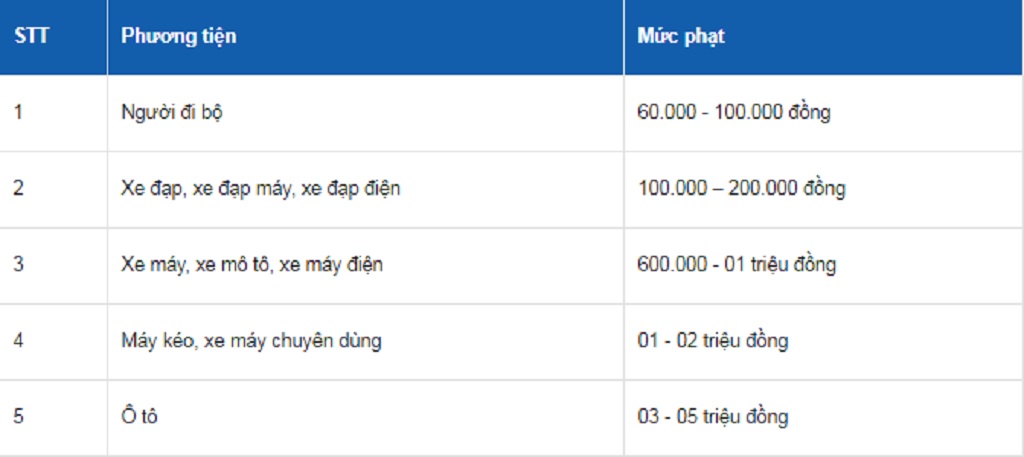Screen dimensions: 1024x457
Task: Click the Người đi bộ cell
Action: [x=172, y=112]
